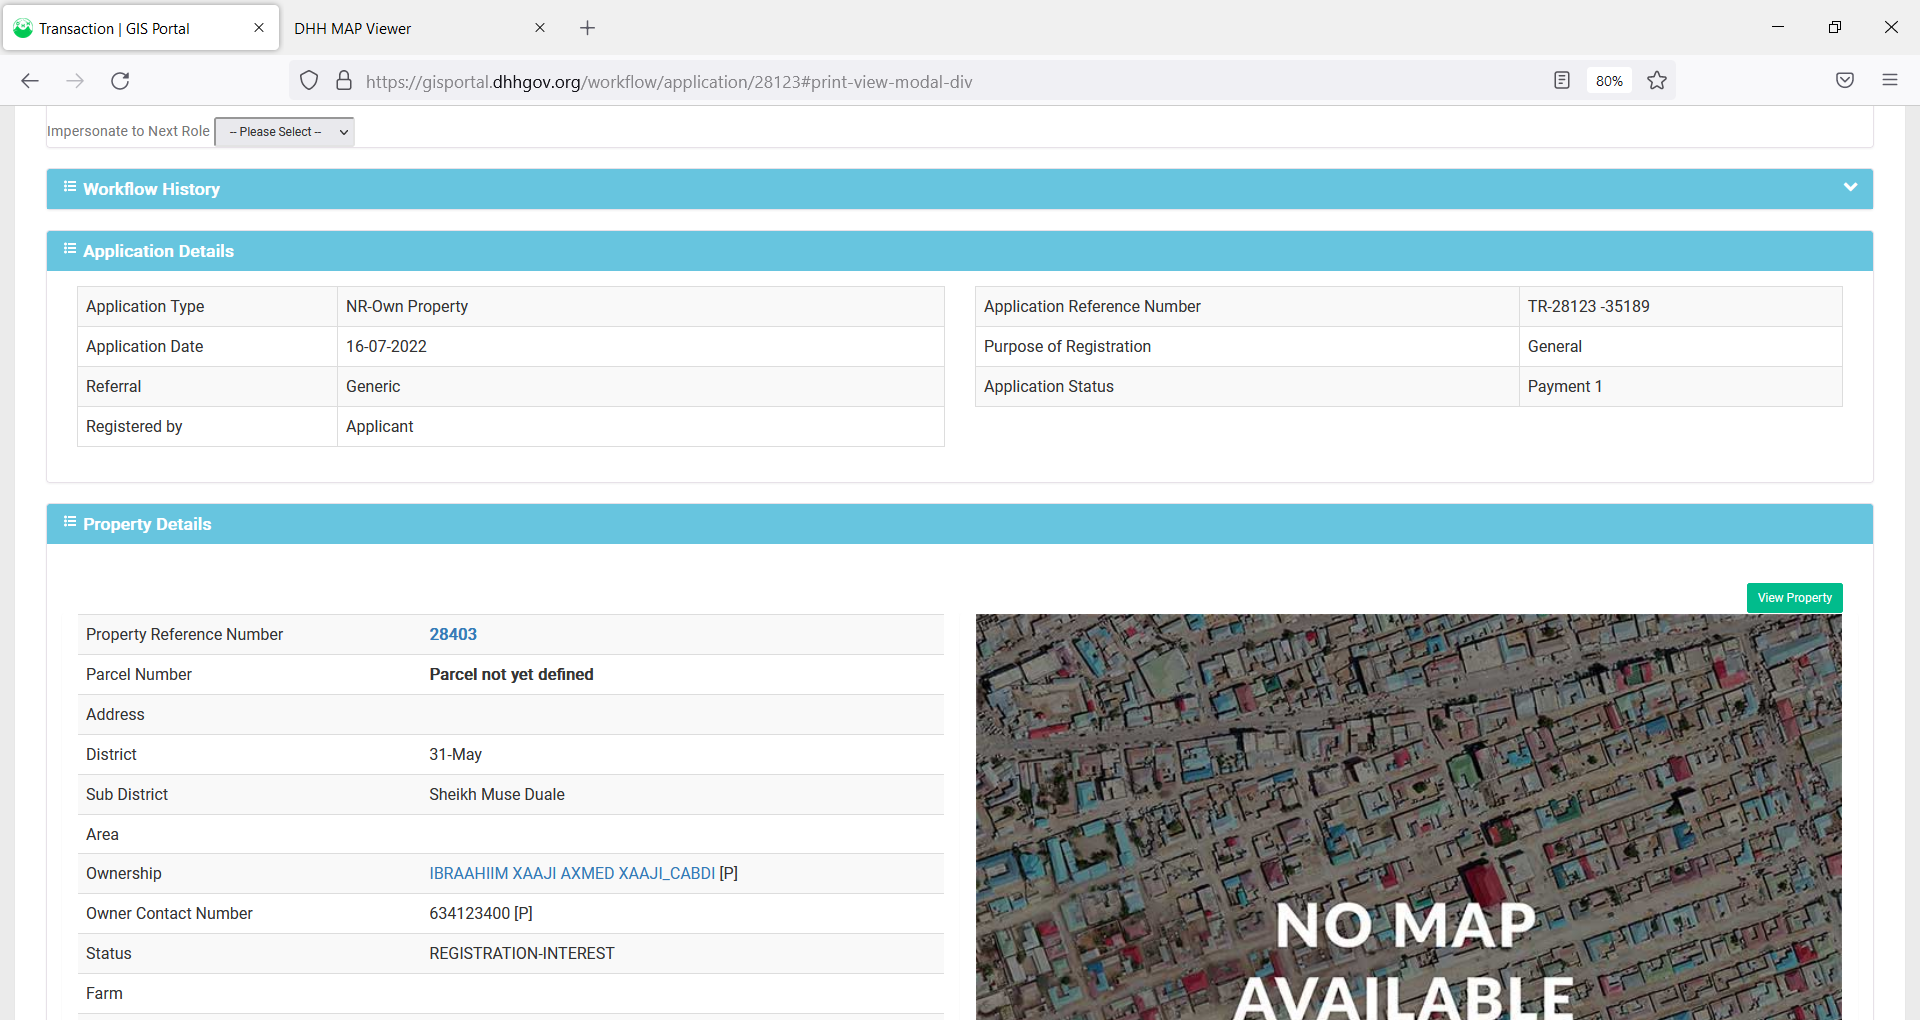The width and height of the screenshot is (1920, 1020).
Task: Click the General purpose of registration value
Action: pyautogui.click(x=1555, y=346)
